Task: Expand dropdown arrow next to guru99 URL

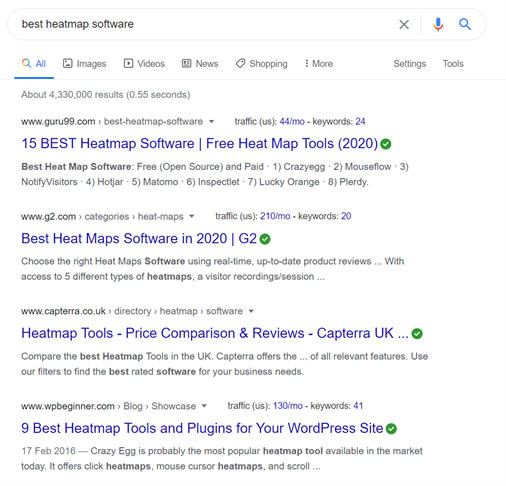Action: [x=211, y=122]
